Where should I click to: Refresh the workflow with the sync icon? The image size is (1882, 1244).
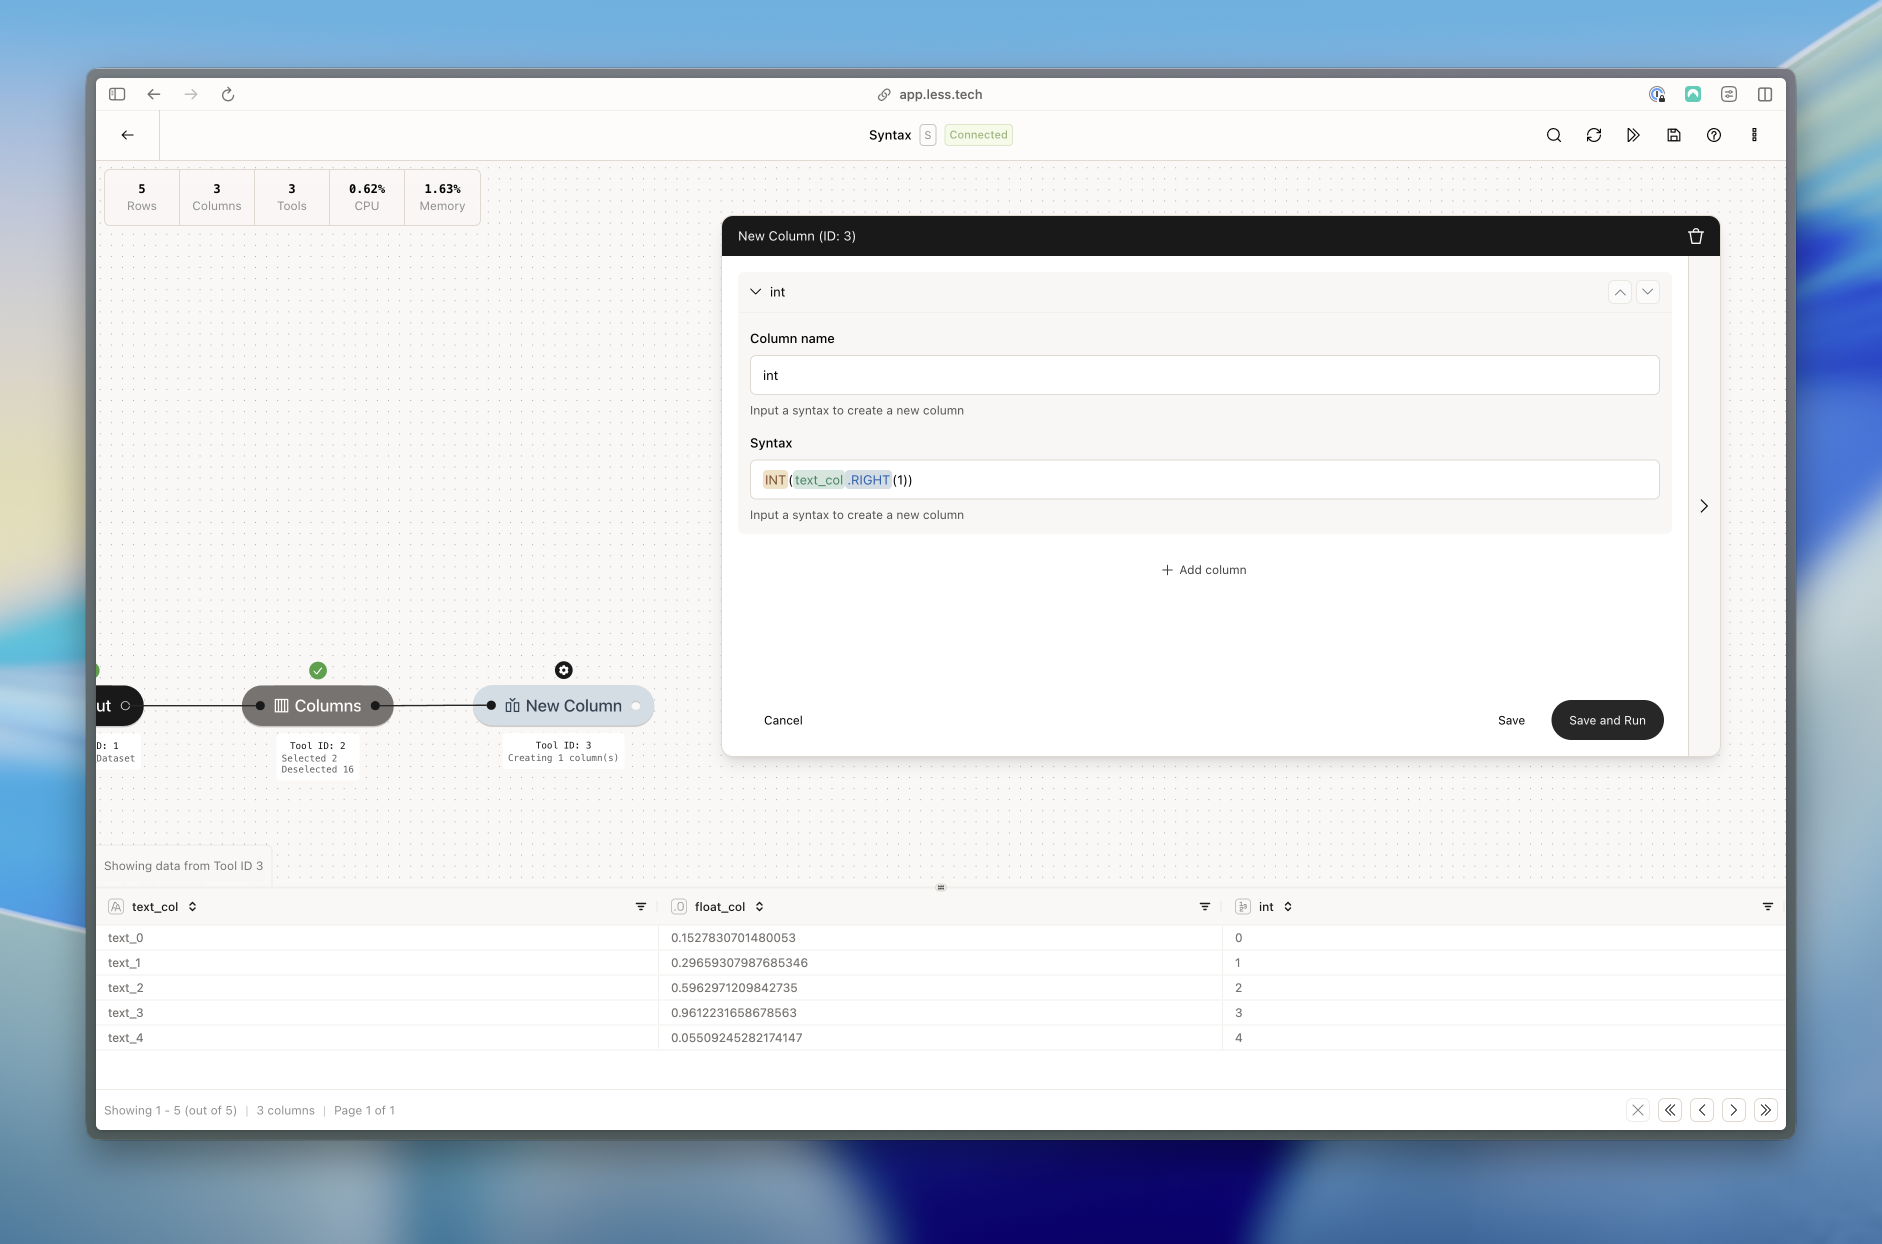point(1594,135)
